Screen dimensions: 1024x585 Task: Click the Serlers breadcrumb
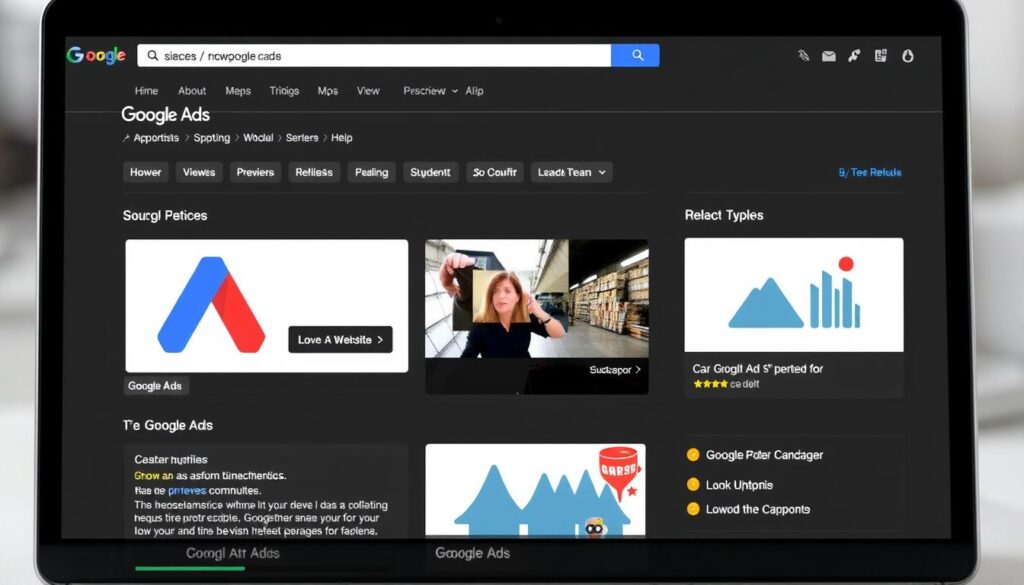pos(302,138)
